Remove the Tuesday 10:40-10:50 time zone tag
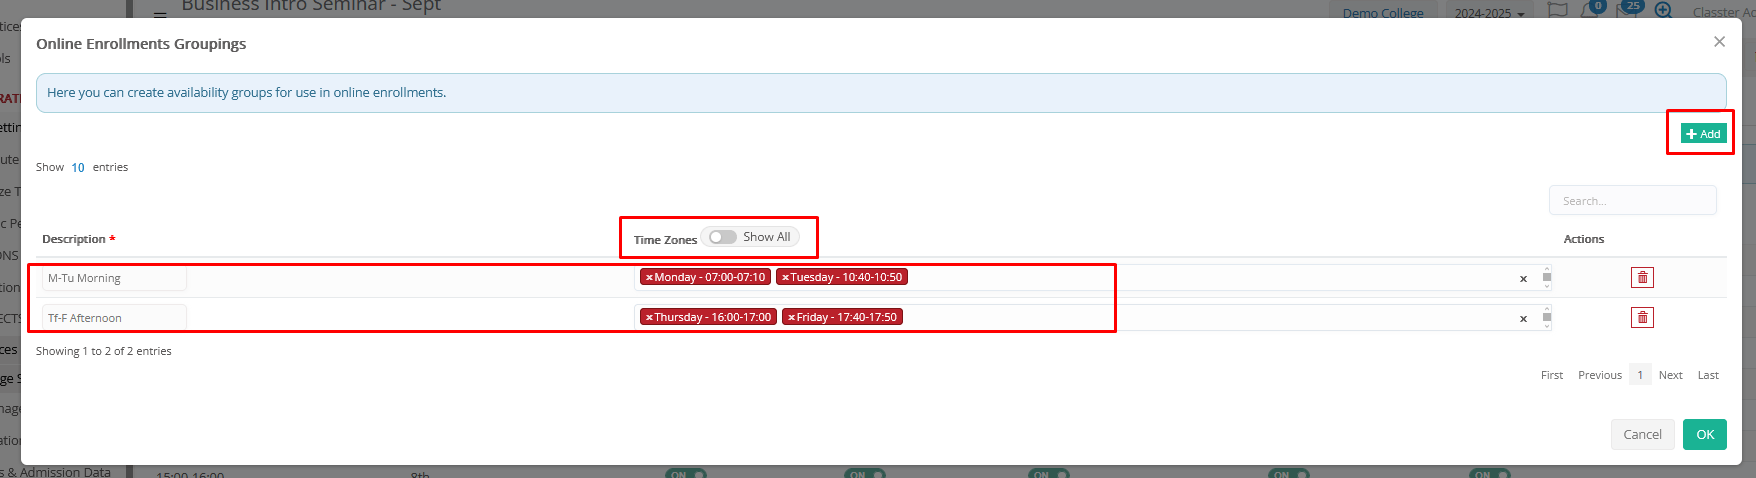This screenshot has width=1756, height=478. 785,278
